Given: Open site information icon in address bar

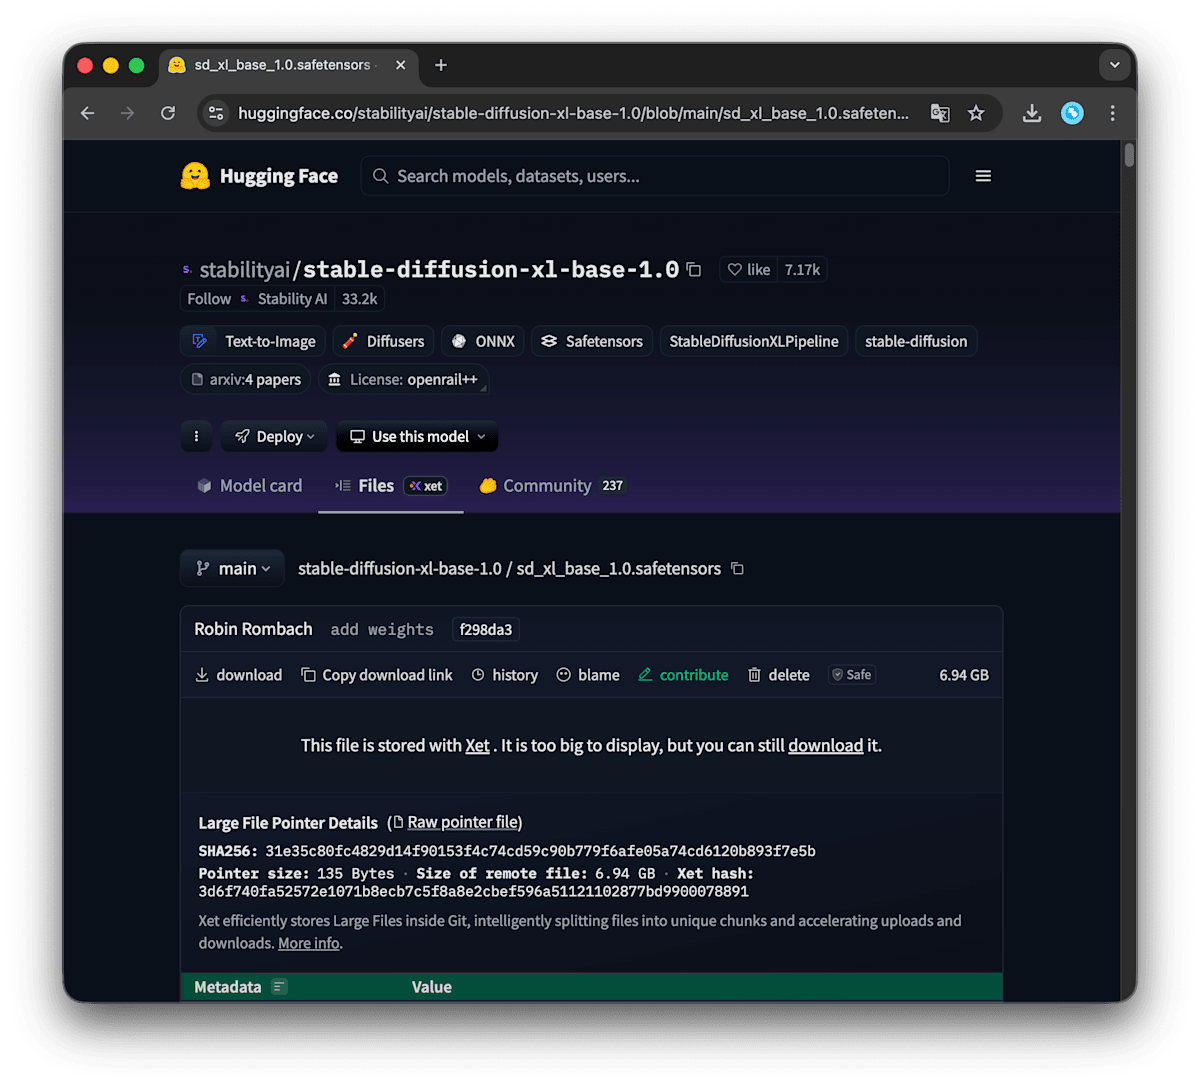Looking at the screenshot, I should point(216,113).
